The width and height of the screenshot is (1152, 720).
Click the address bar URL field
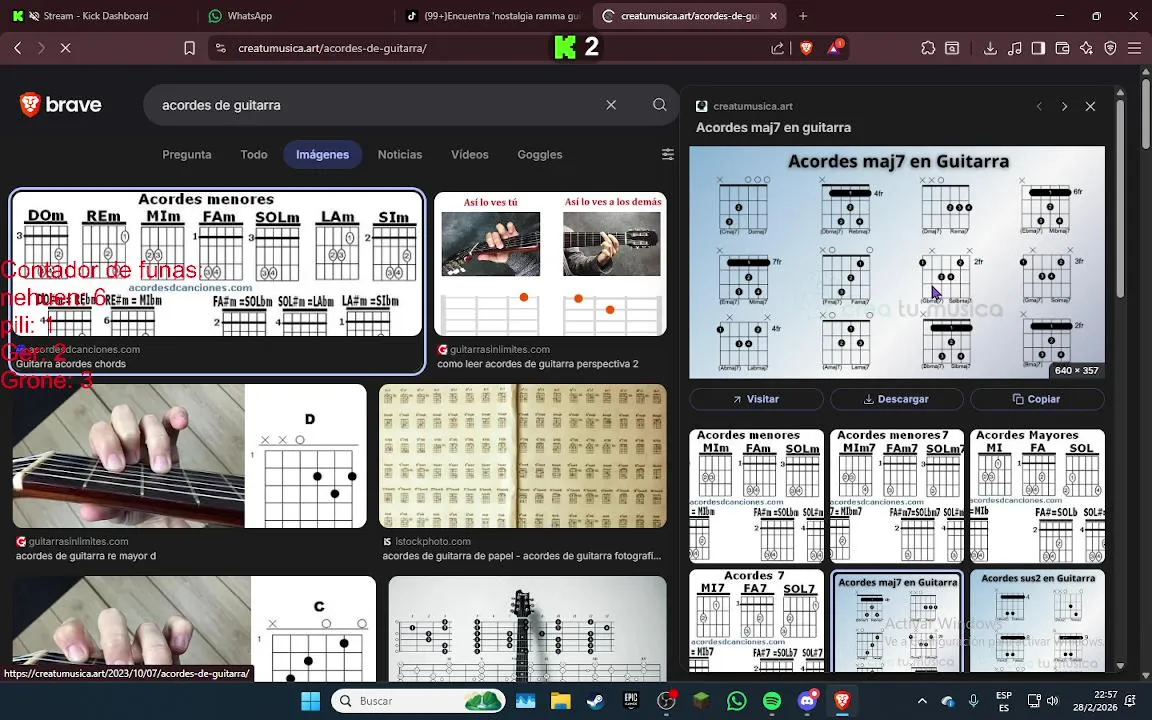click(x=485, y=48)
